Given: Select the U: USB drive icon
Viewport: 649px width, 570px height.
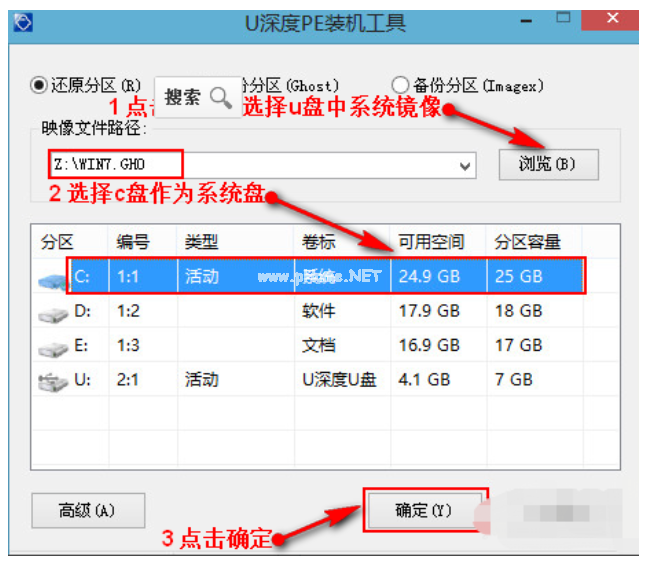Looking at the screenshot, I should click(x=50, y=381).
